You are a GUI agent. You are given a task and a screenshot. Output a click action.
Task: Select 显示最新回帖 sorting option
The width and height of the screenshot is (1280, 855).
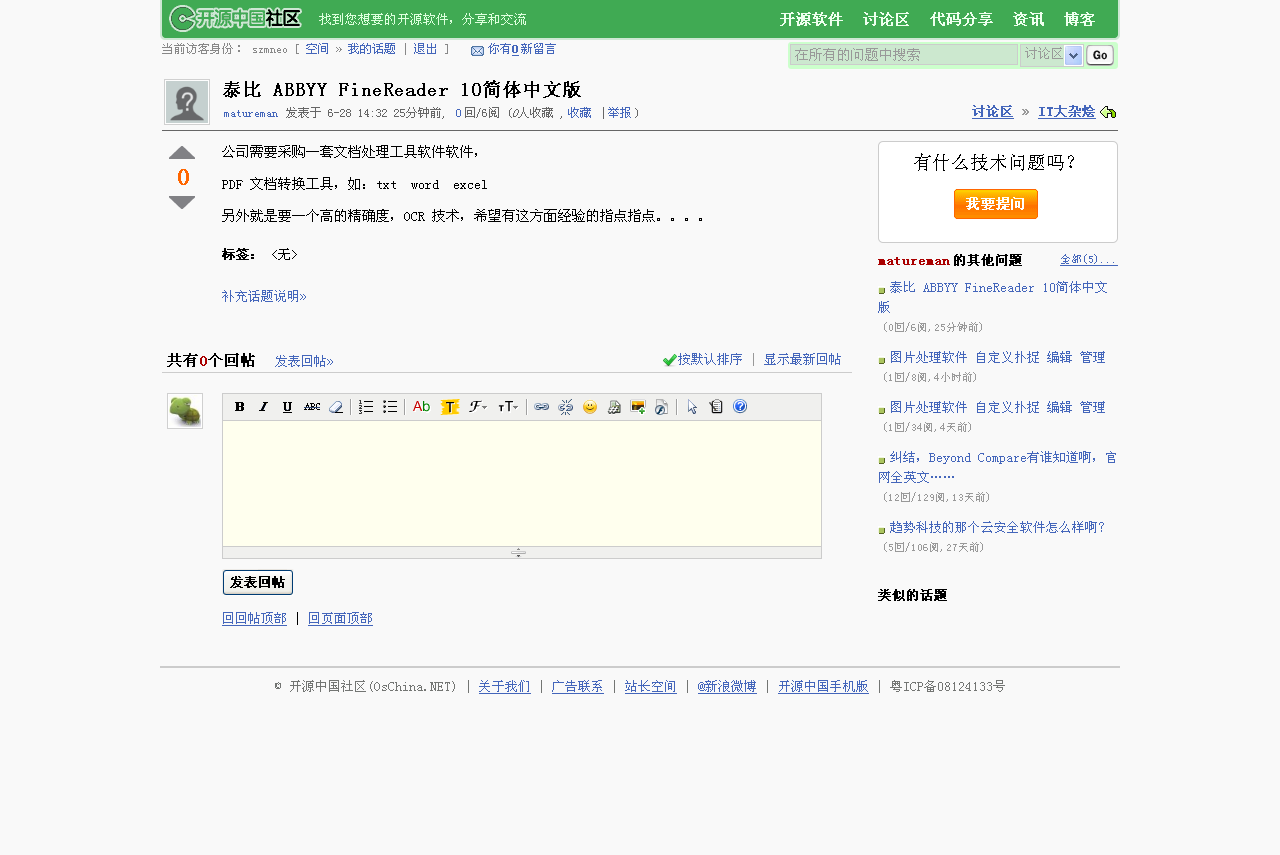tap(802, 359)
